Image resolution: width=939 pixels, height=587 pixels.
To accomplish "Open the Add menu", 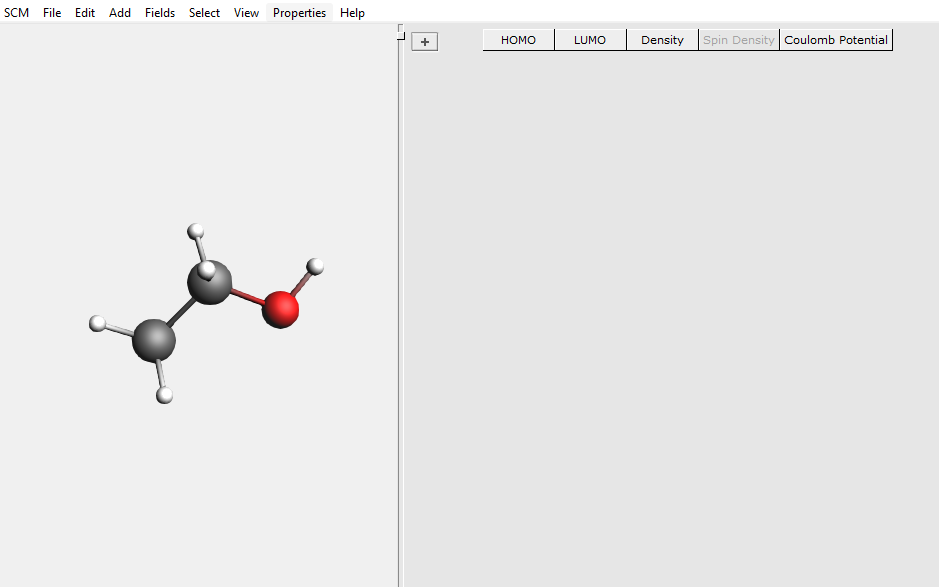I will [120, 13].
